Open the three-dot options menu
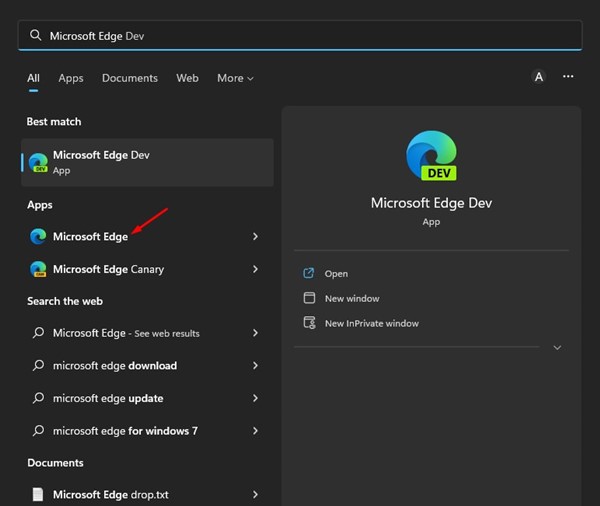600x506 pixels. tap(568, 77)
